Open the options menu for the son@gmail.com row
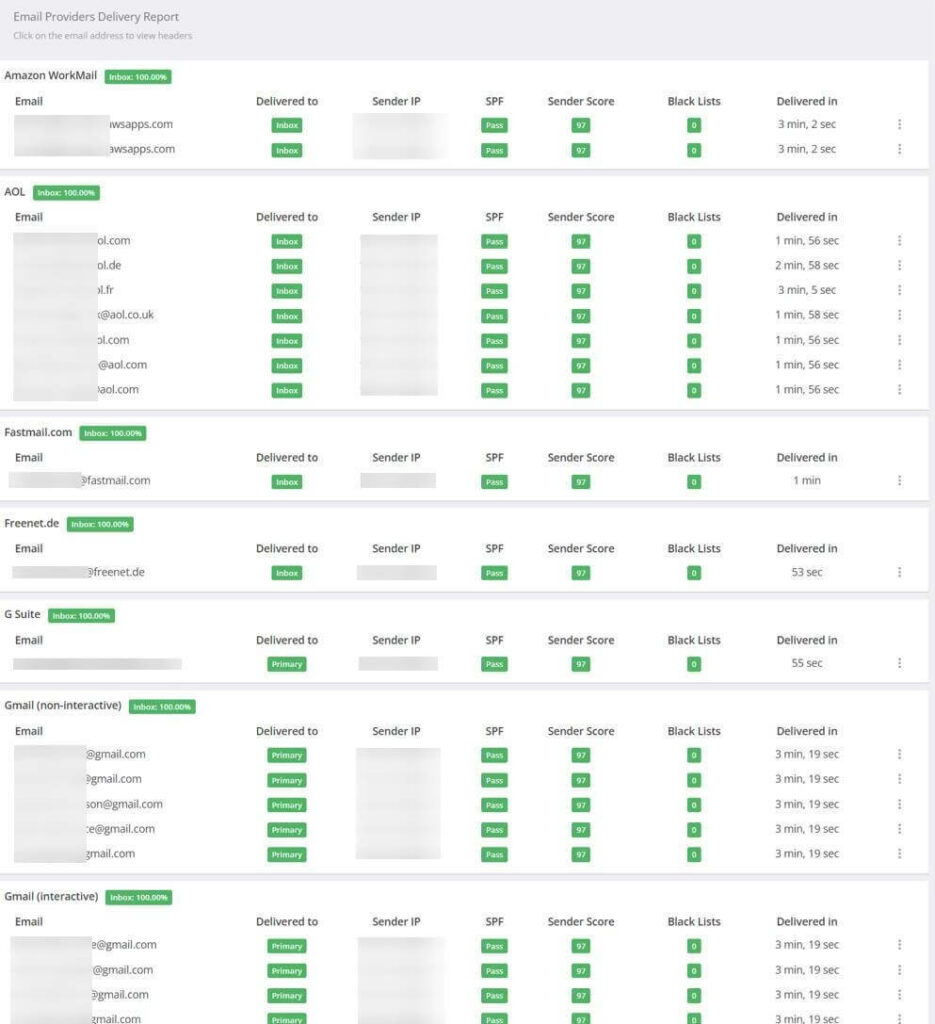Image resolution: width=935 pixels, height=1024 pixels. [899, 804]
